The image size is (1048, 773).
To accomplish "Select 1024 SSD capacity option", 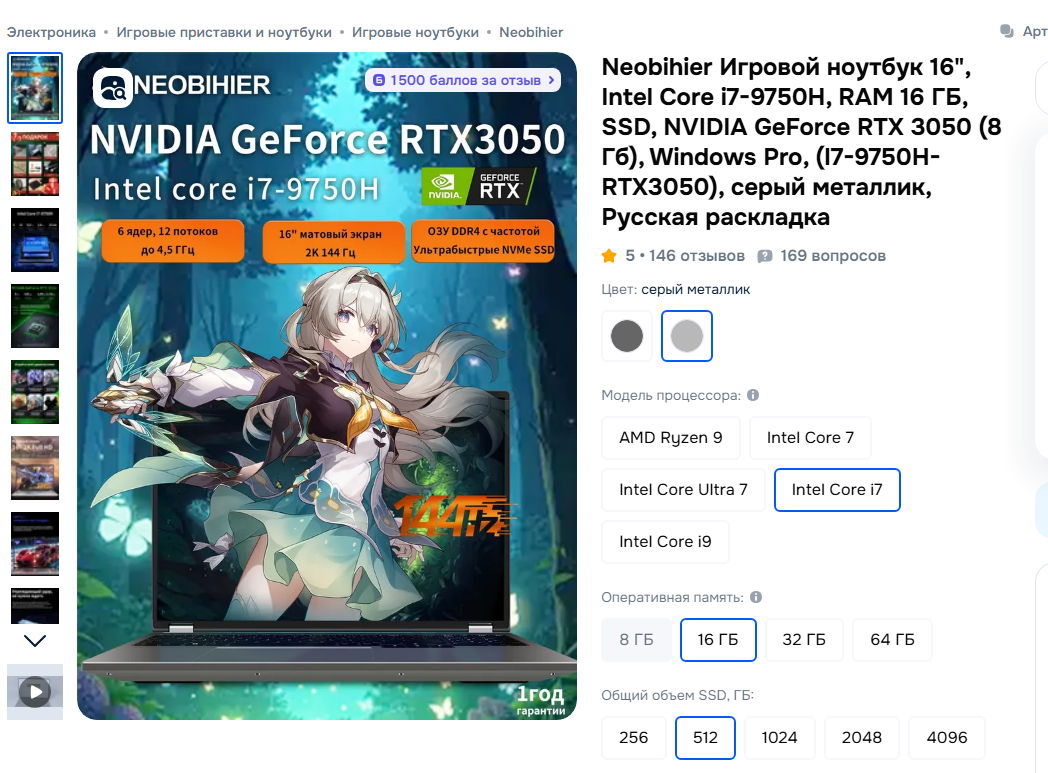I will [x=779, y=738].
